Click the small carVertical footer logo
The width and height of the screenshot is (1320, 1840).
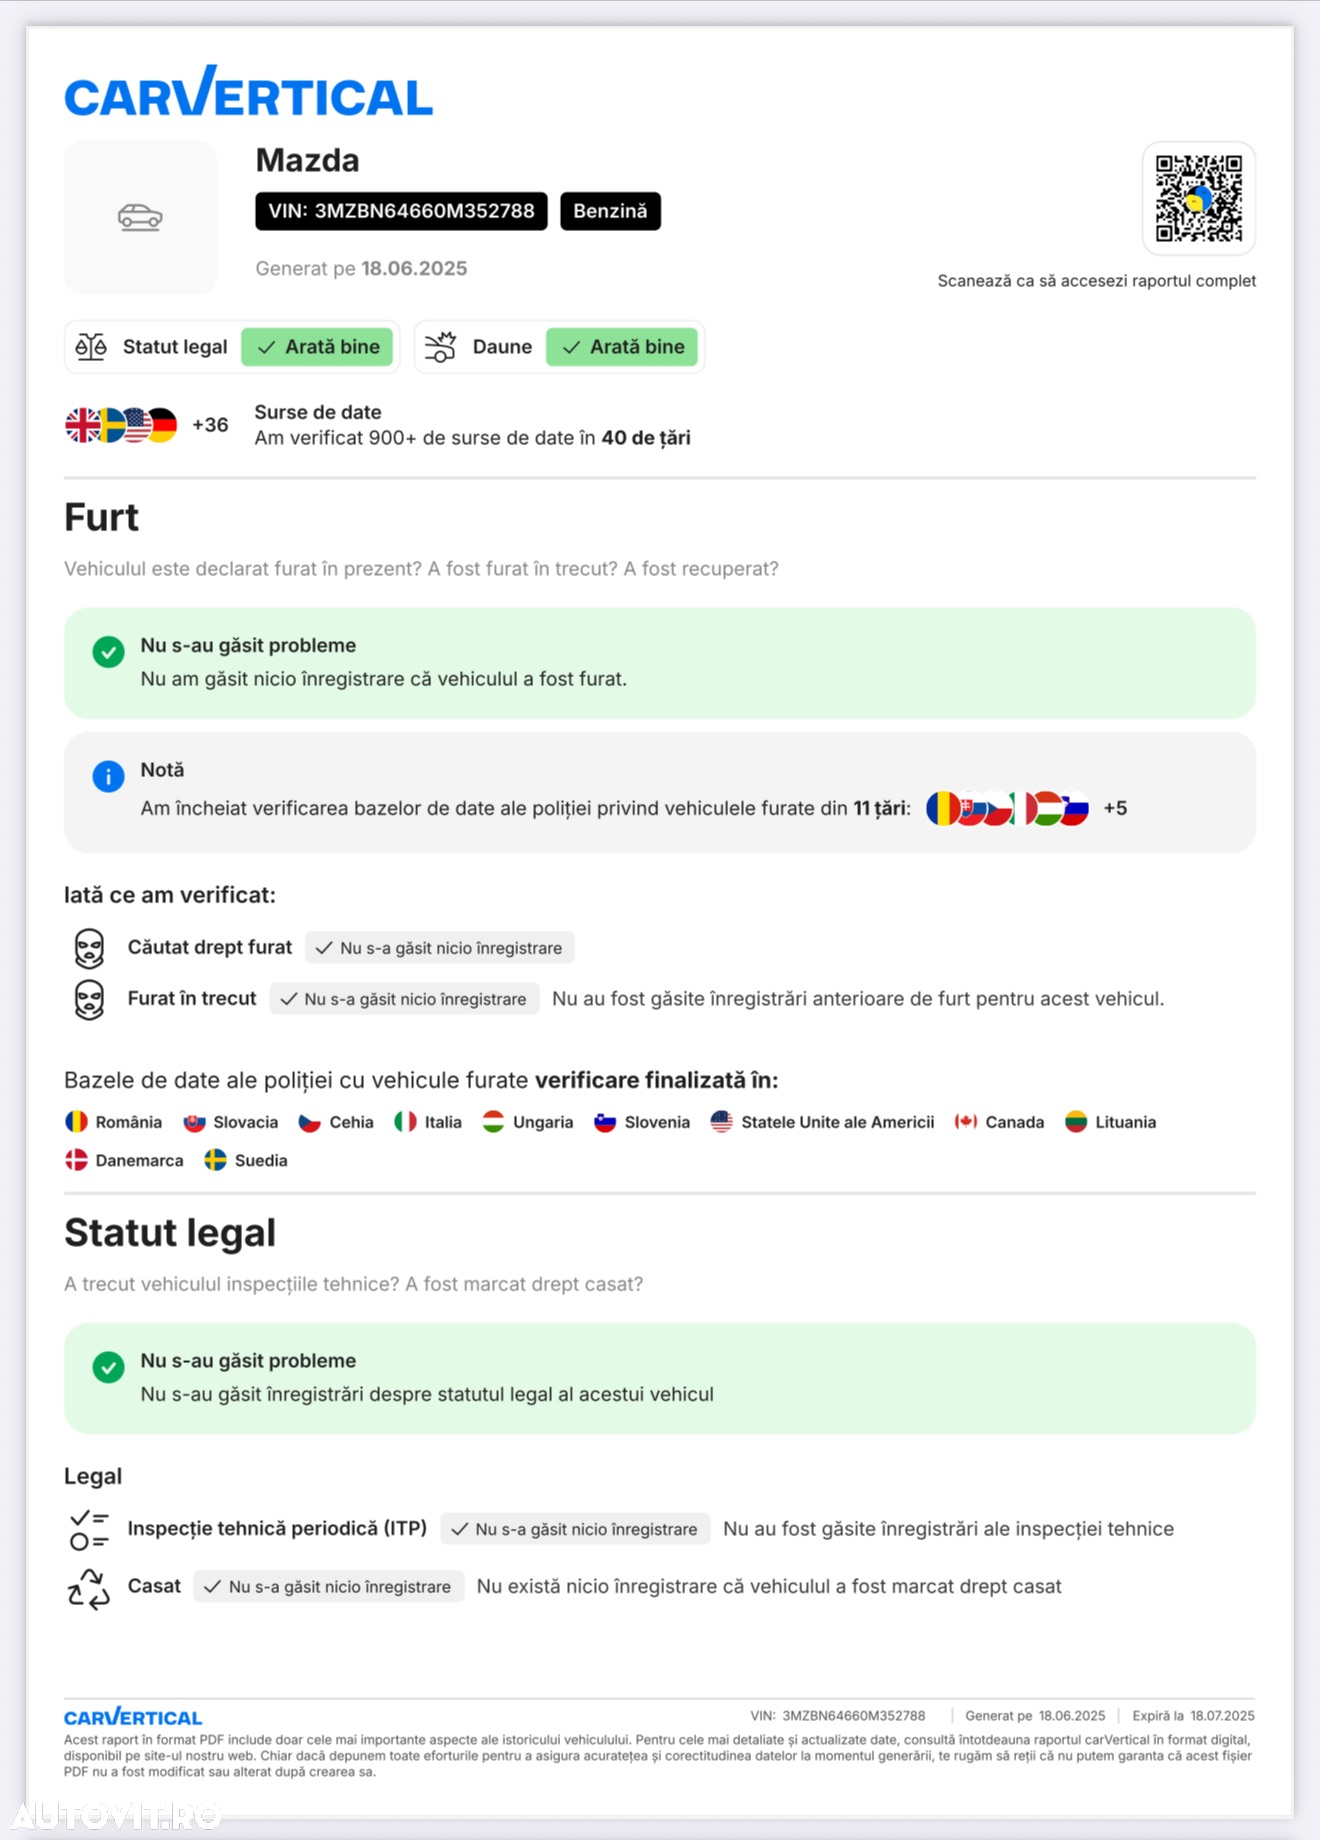tap(133, 1716)
